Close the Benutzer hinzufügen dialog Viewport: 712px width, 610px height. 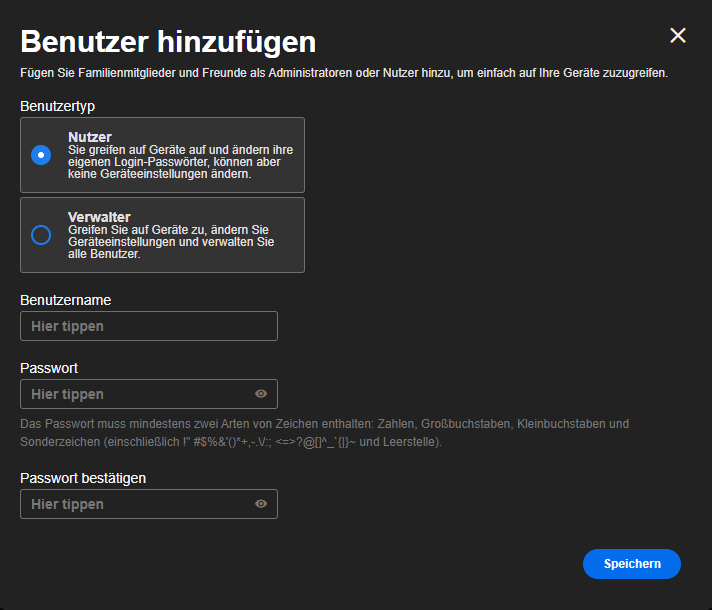tap(677, 35)
